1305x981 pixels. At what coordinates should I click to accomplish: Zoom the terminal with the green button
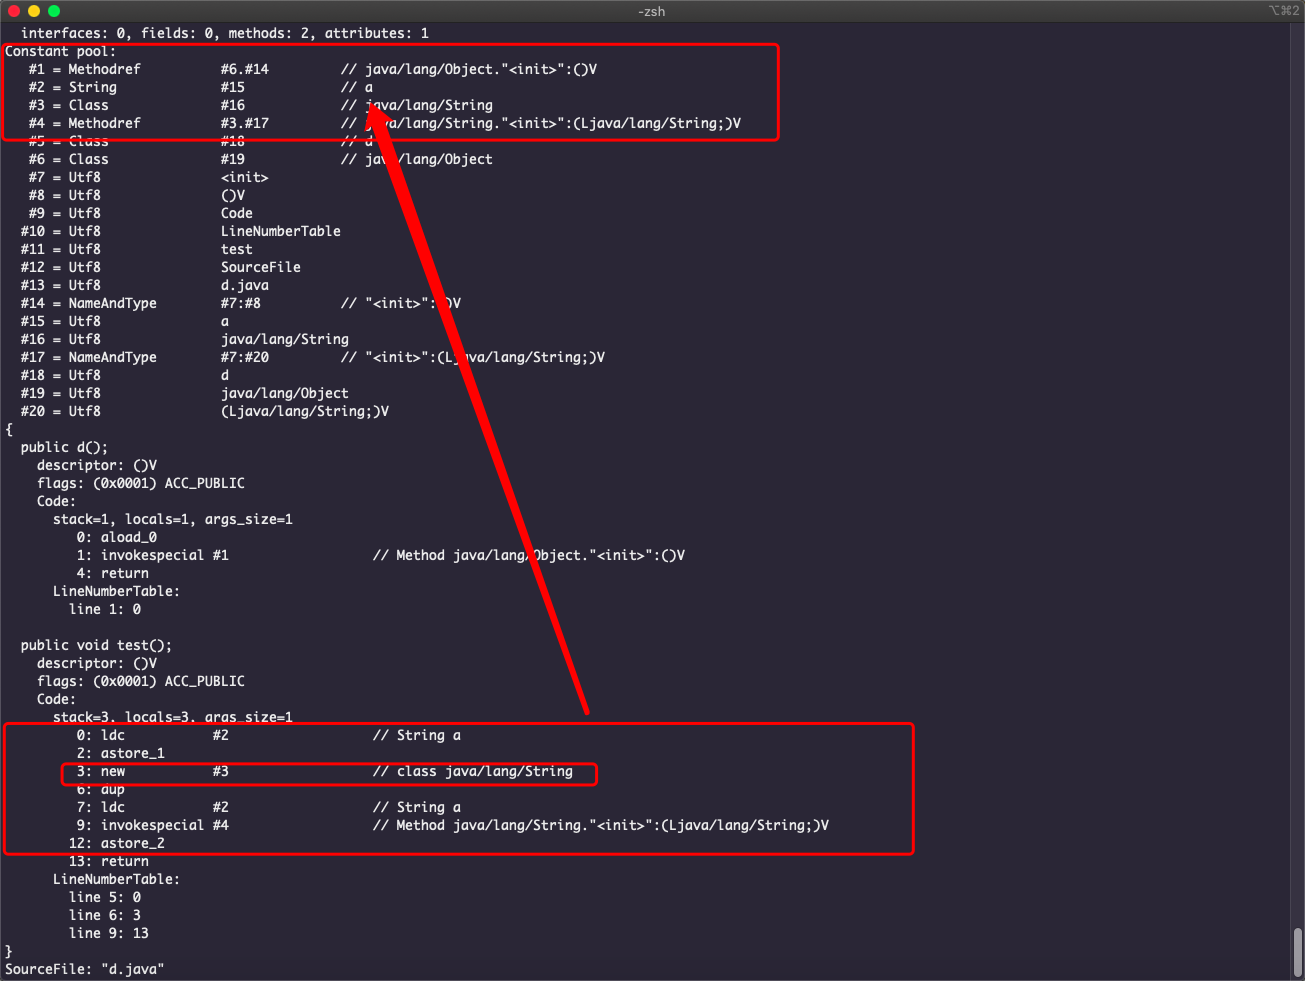pos(54,11)
